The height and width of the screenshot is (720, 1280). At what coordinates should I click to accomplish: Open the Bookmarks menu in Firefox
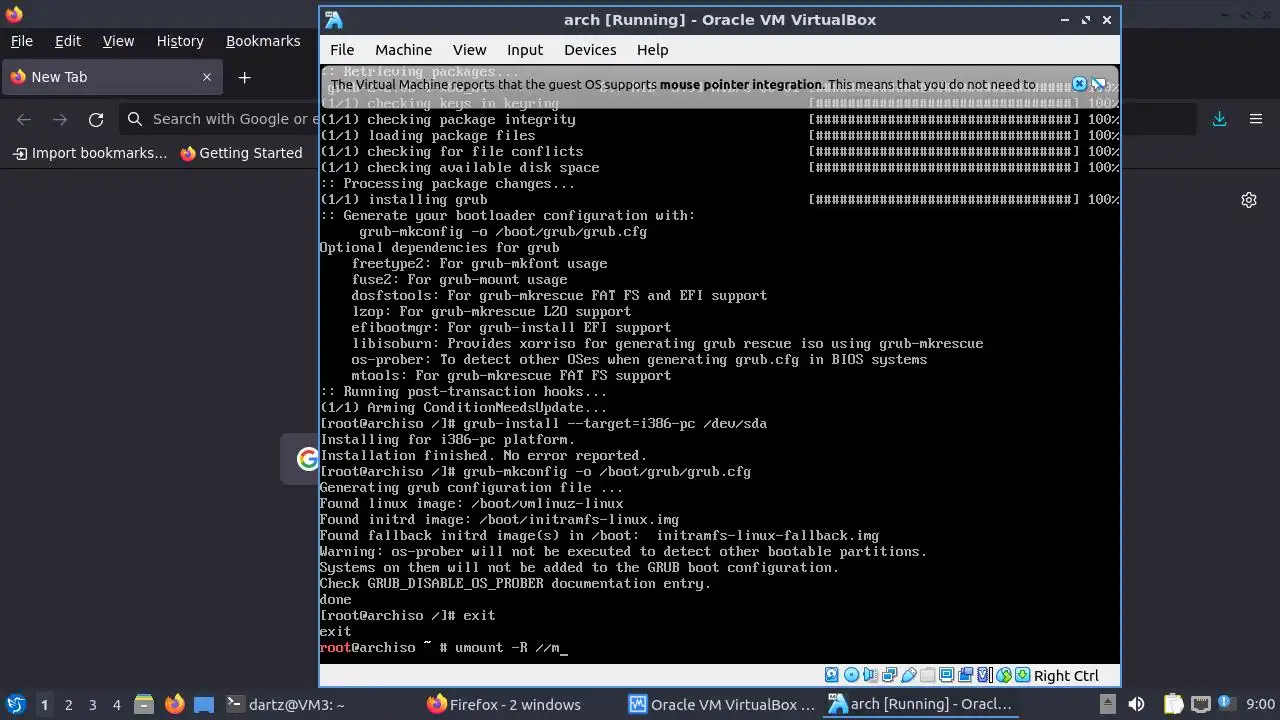[x=263, y=41]
